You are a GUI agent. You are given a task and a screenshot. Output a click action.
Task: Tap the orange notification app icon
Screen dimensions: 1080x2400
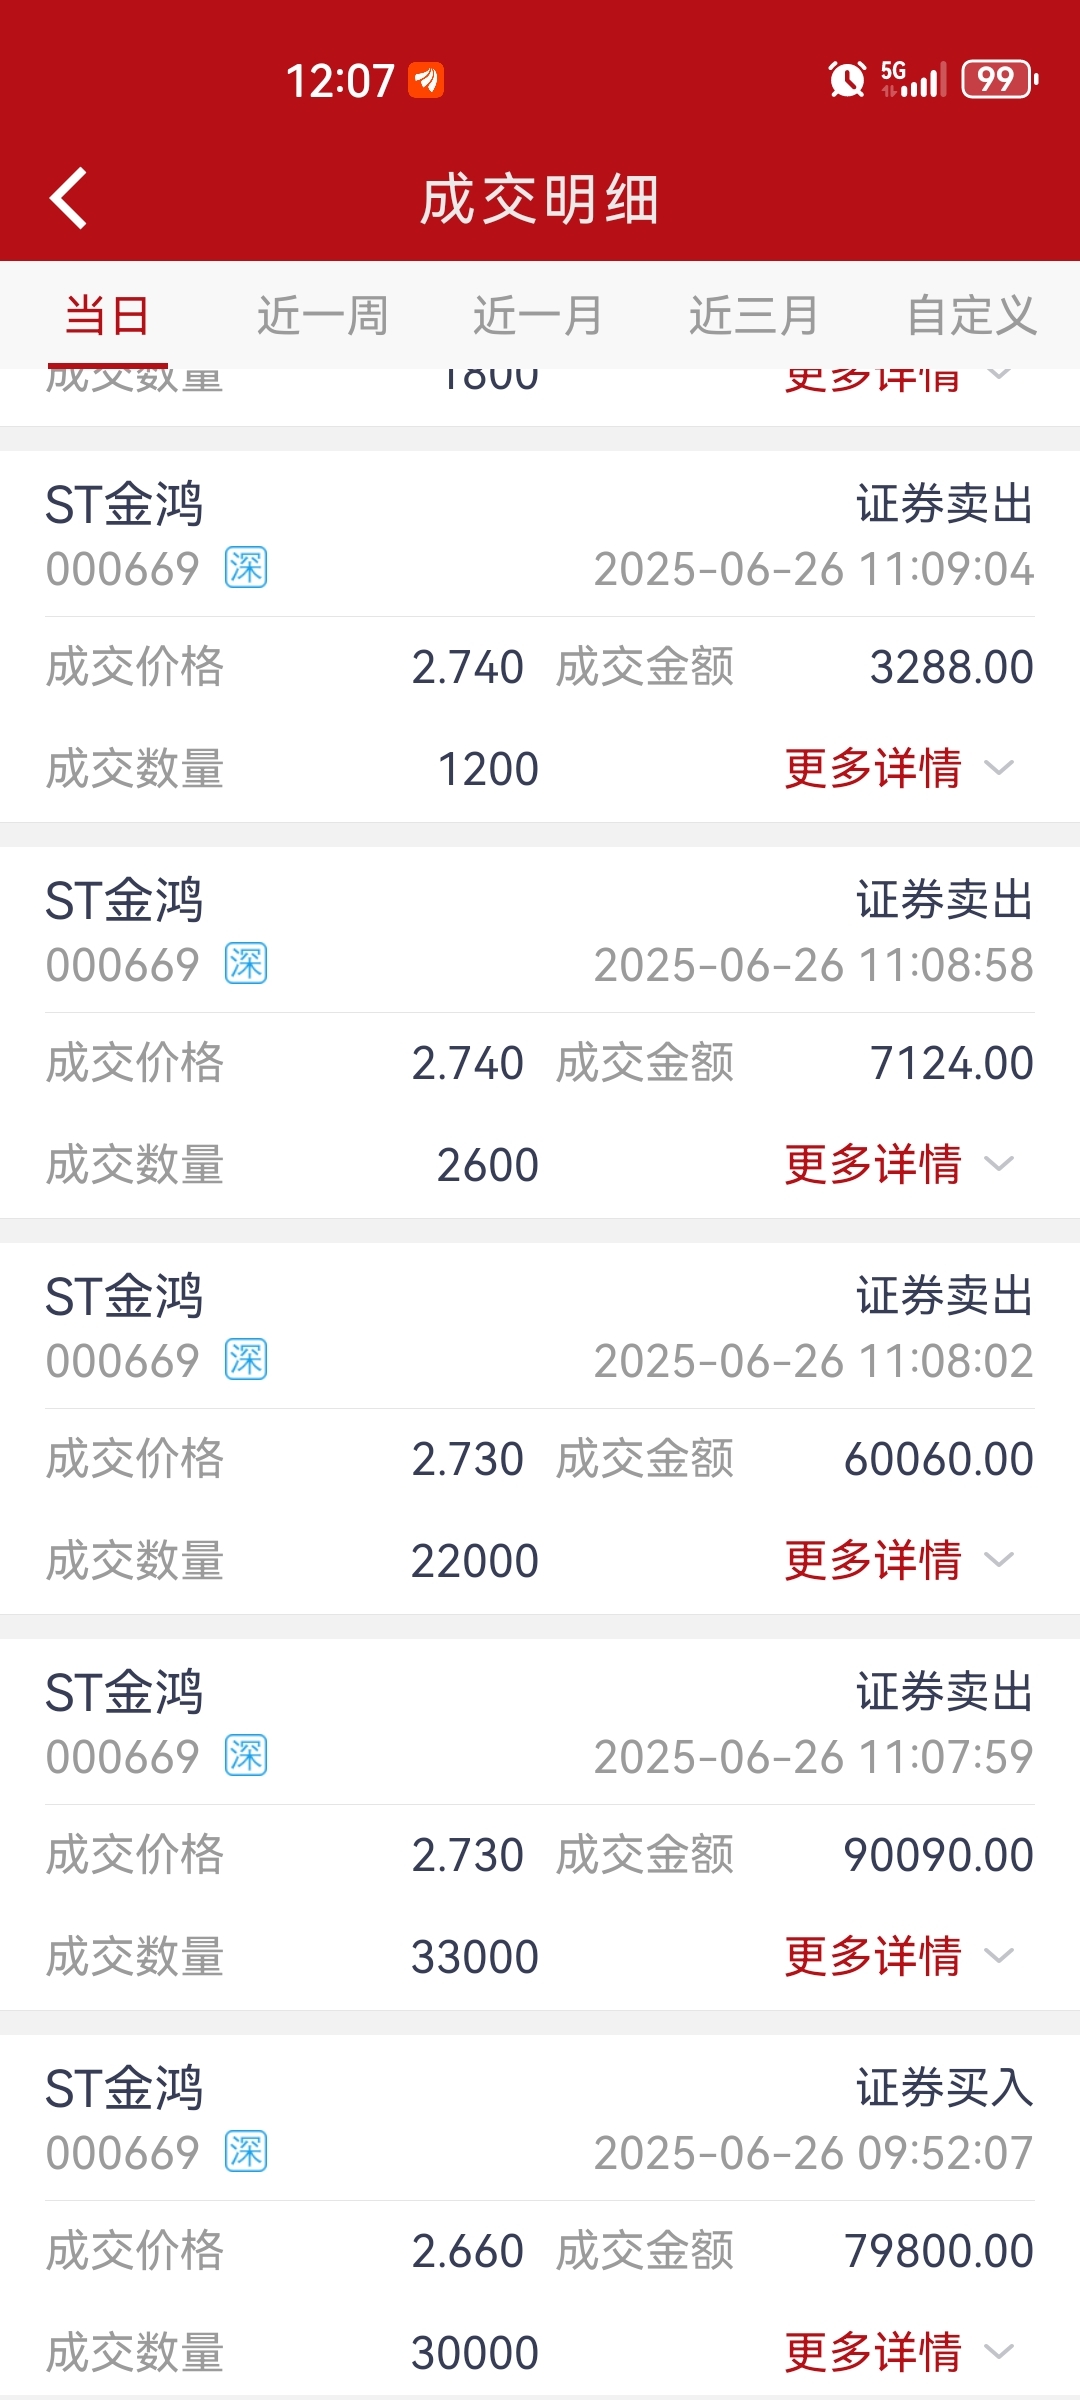(x=426, y=80)
